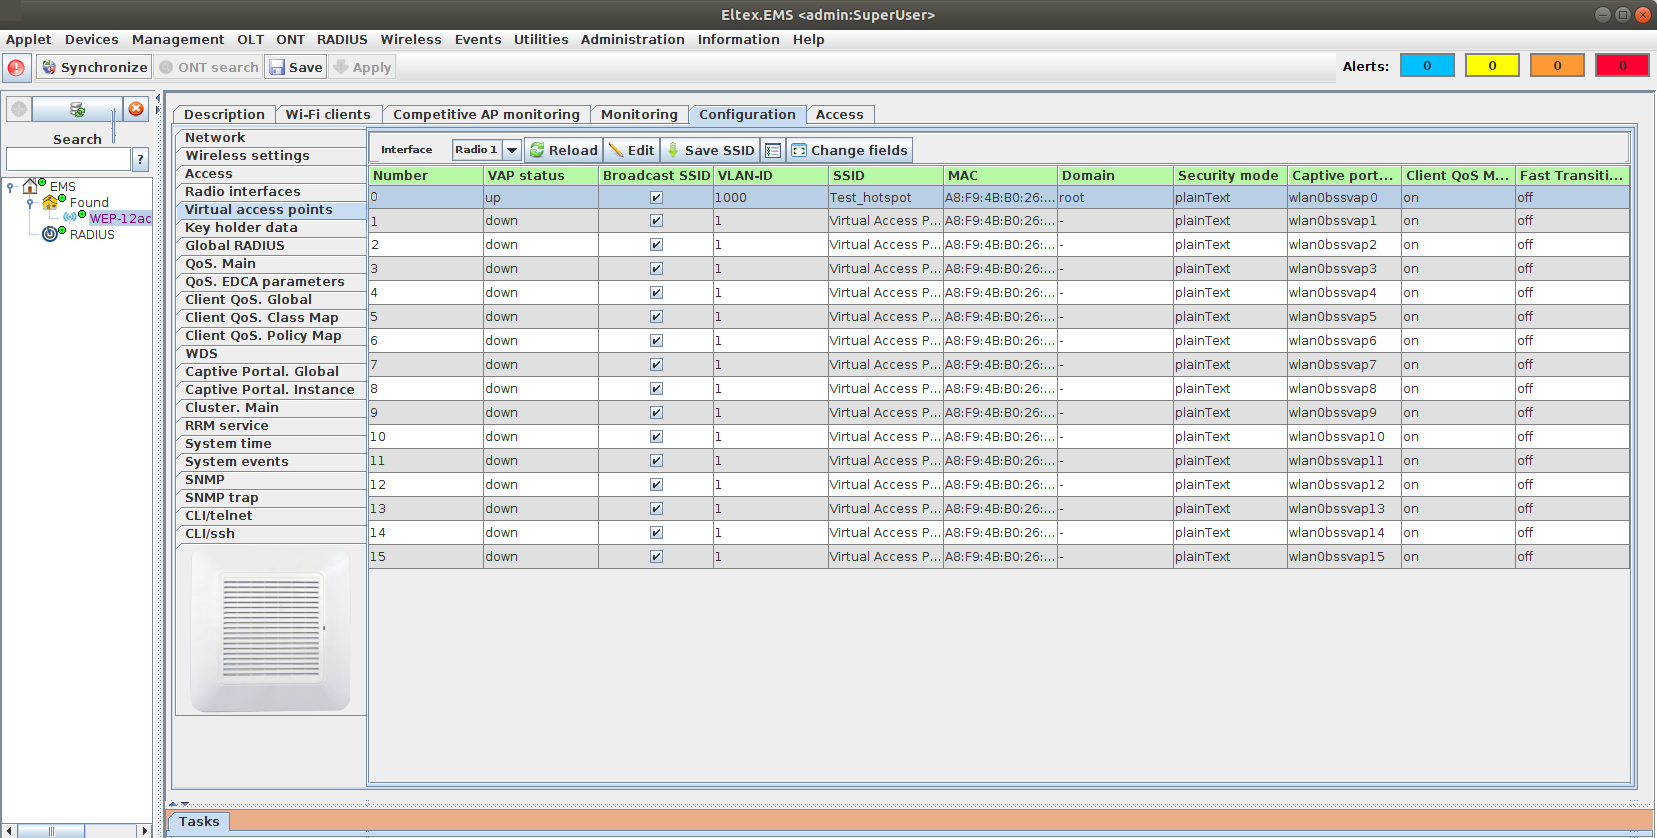Open the Interface Radio 1 dropdown
The height and width of the screenshot is (838, 1657).
[x=512, y=150]
